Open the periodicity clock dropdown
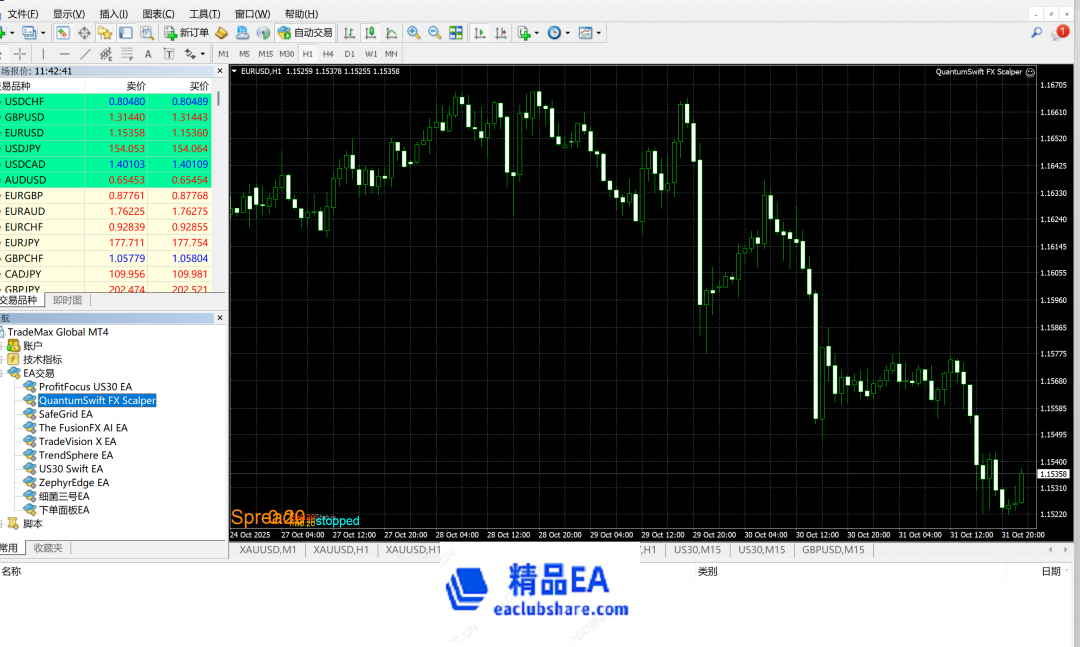Image resolution: width=1080 pixels, height=647 pixels. coord(569,33)
